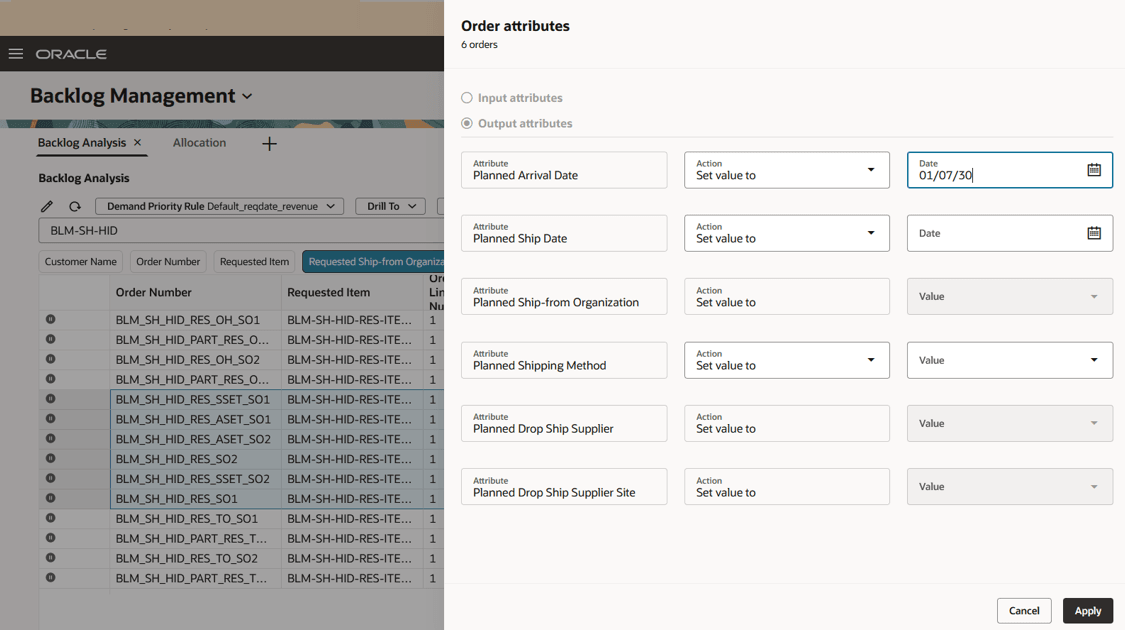The image size is (1125, 630).
Task: Click status icon for BLM_SH_HID_RES_OH_SO2 row
Action: (x=50, y=359)
